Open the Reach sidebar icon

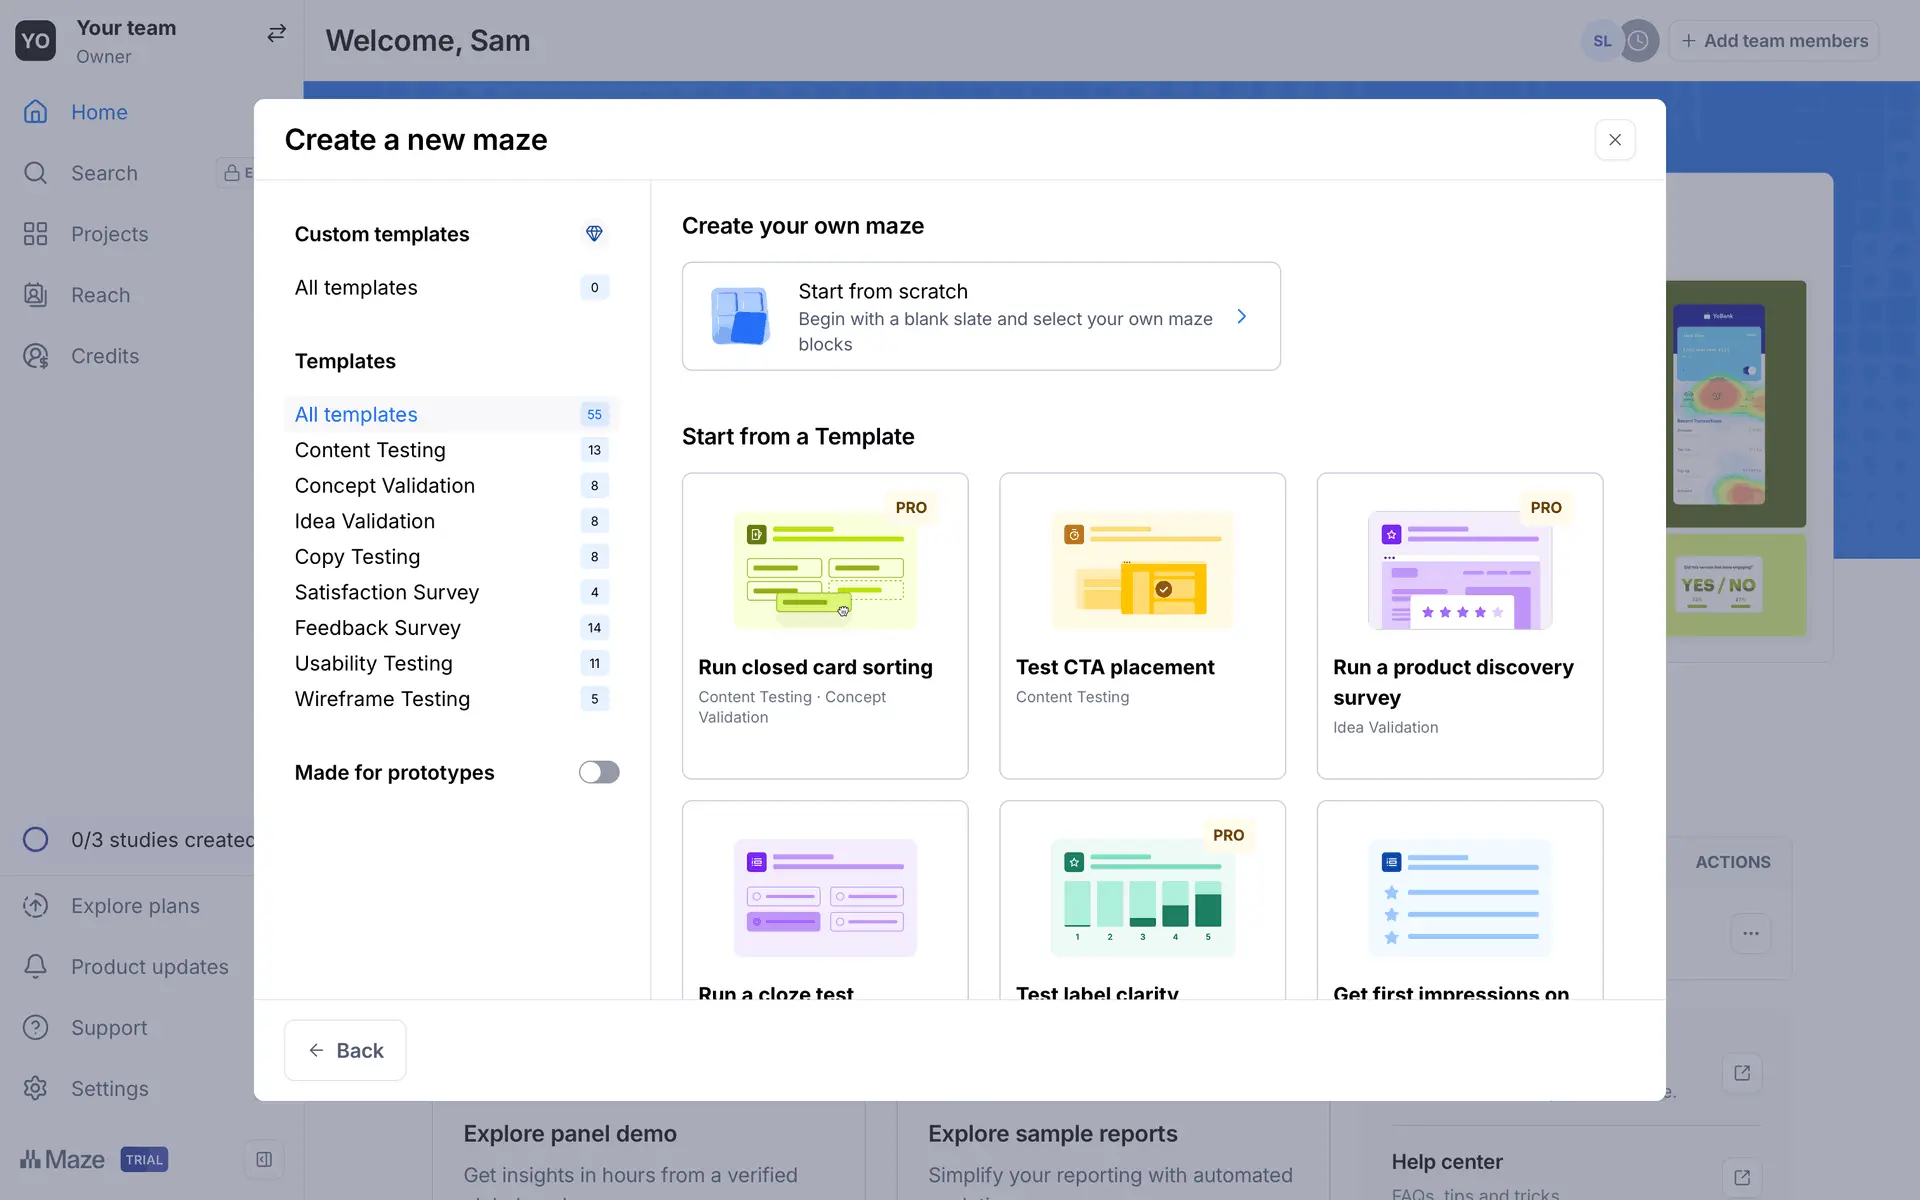point(36,295)
